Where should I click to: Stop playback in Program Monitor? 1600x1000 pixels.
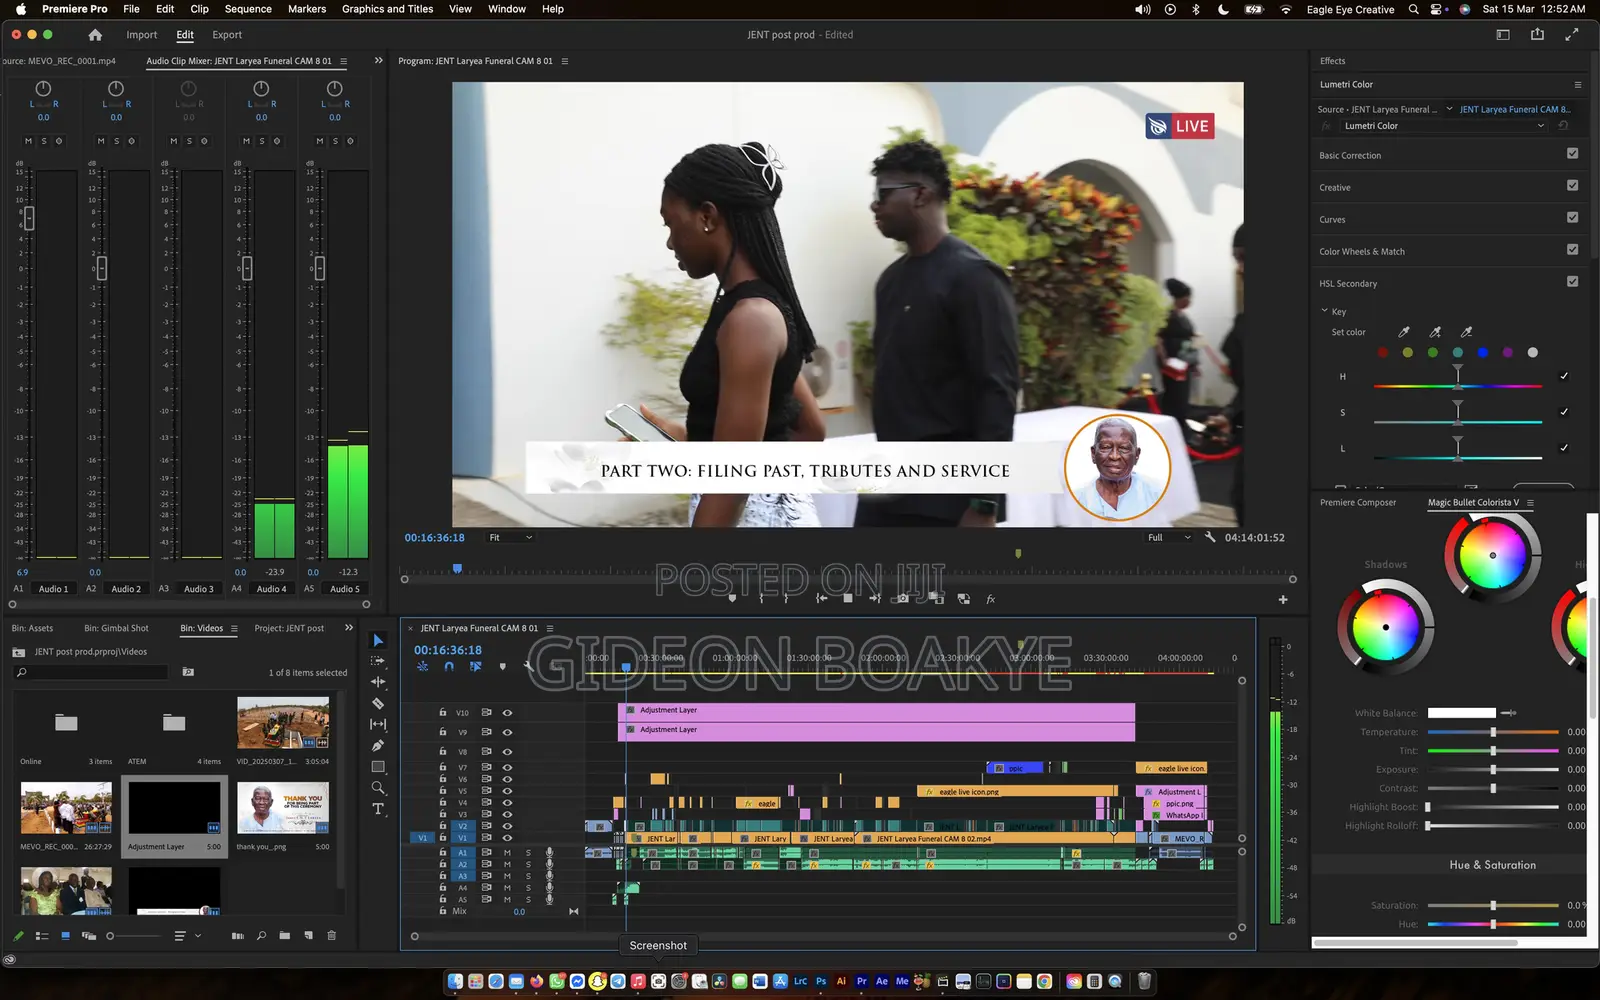848,599
